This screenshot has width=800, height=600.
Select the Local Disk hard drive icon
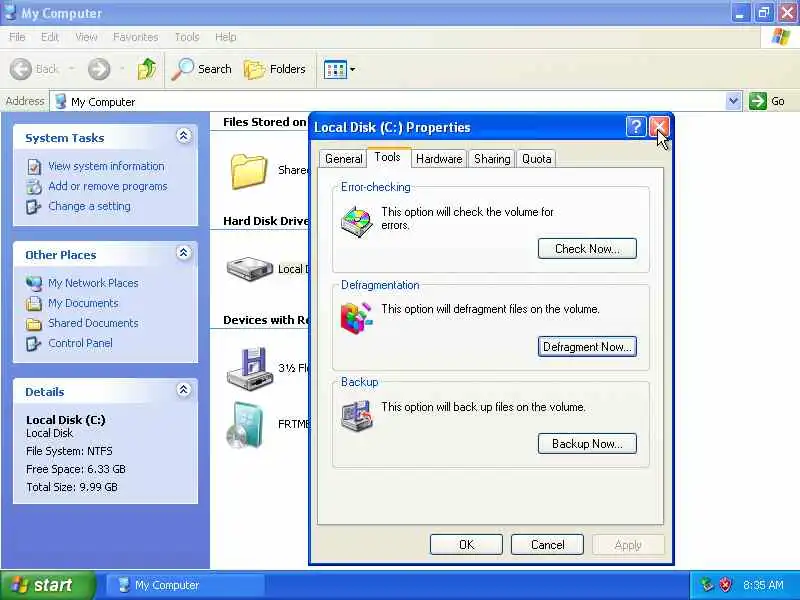(250, 269)
